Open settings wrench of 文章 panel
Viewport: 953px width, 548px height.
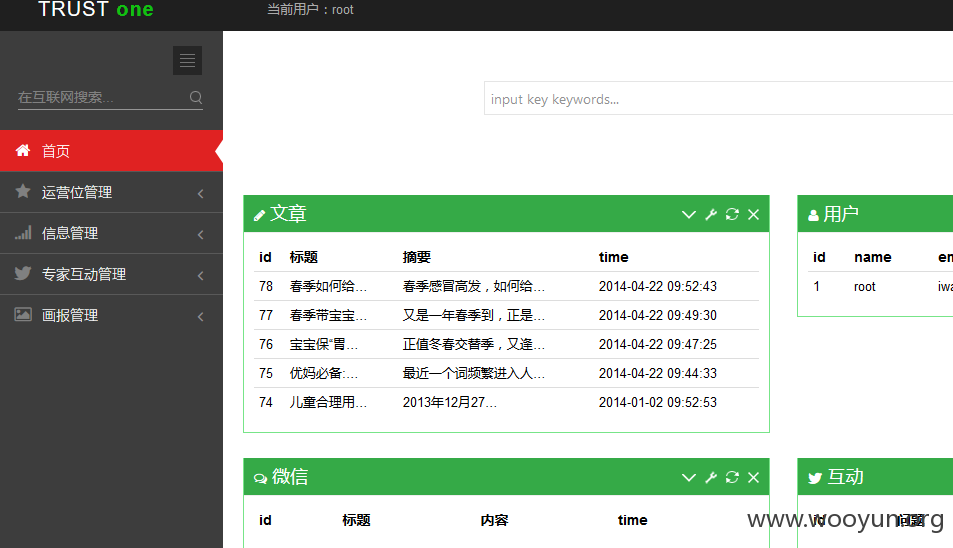[710, 214]
